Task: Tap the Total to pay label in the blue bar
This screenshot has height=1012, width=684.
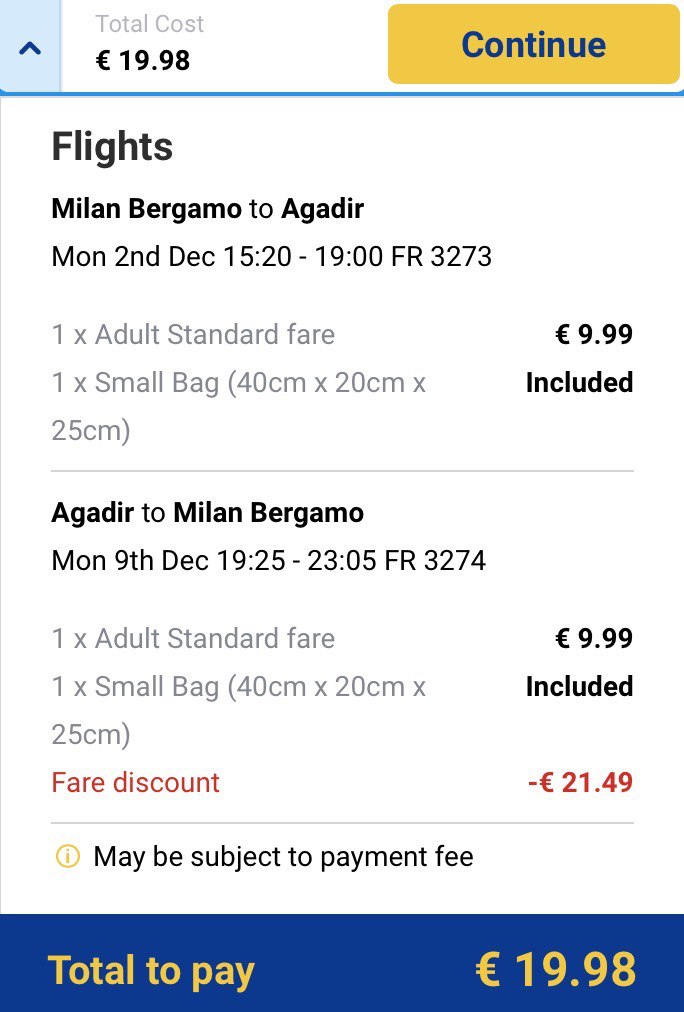Action: pos(151,971)
